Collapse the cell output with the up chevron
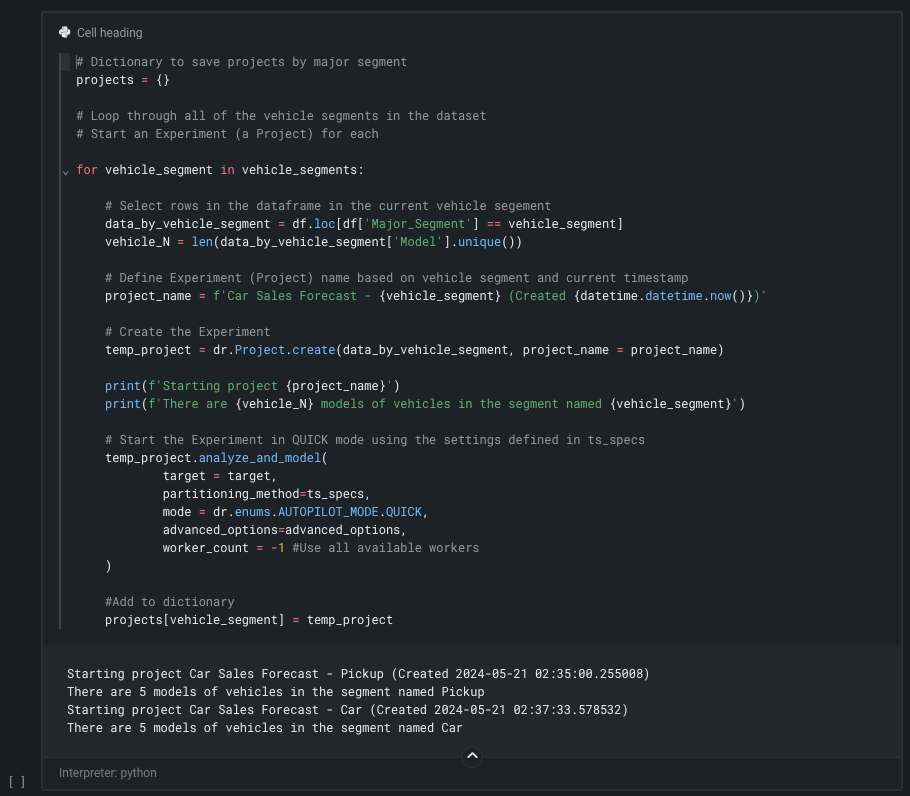Viewport: 910px width, 796px height. point(473,757)
